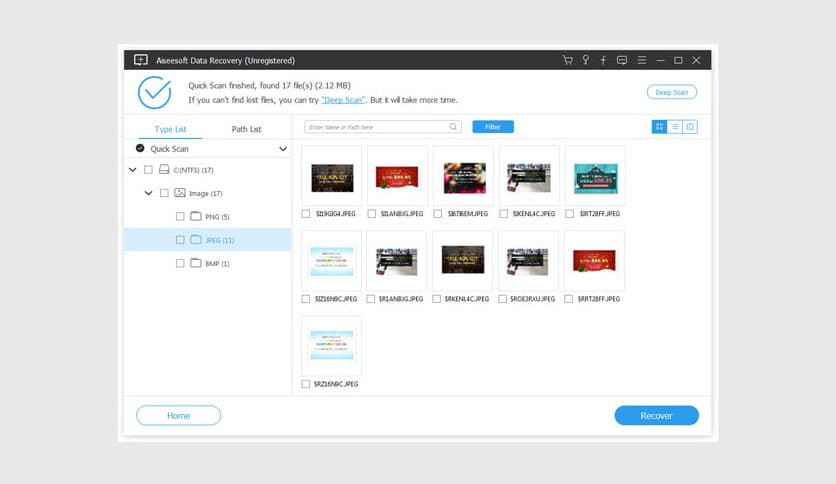Viewport: 836px width, 484px height.
Task: Open the Facebook share icon
Action: (x=603, y=60)
